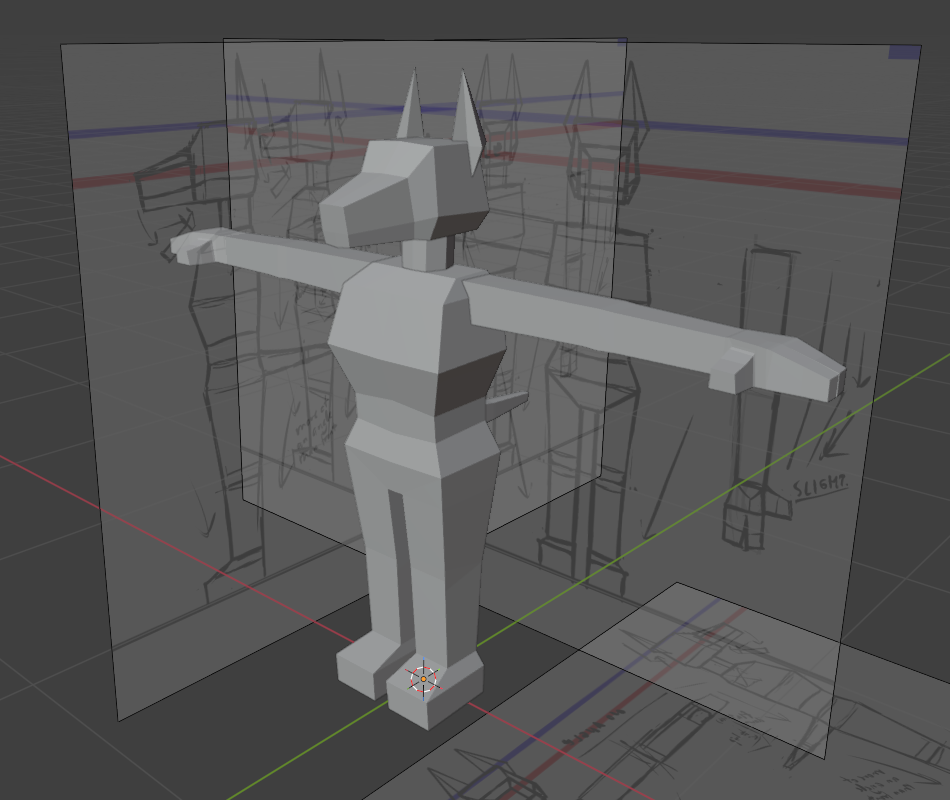Click the upper chest of the torso
This screenshot has width=950, height=800.
click(400, 310)
